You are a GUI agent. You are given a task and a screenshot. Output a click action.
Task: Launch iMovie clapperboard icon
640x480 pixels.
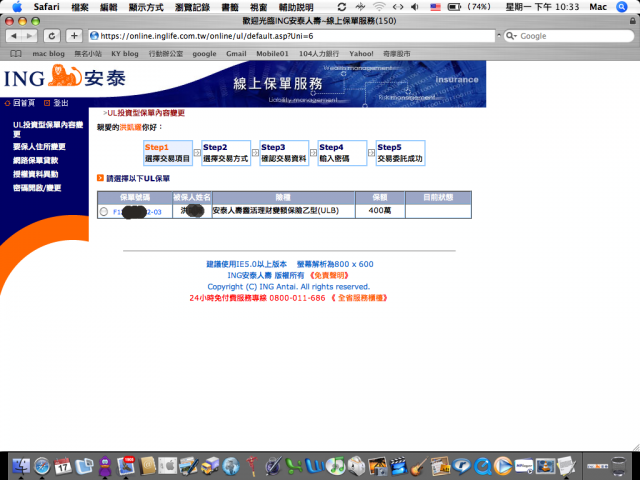click(398, 466)
